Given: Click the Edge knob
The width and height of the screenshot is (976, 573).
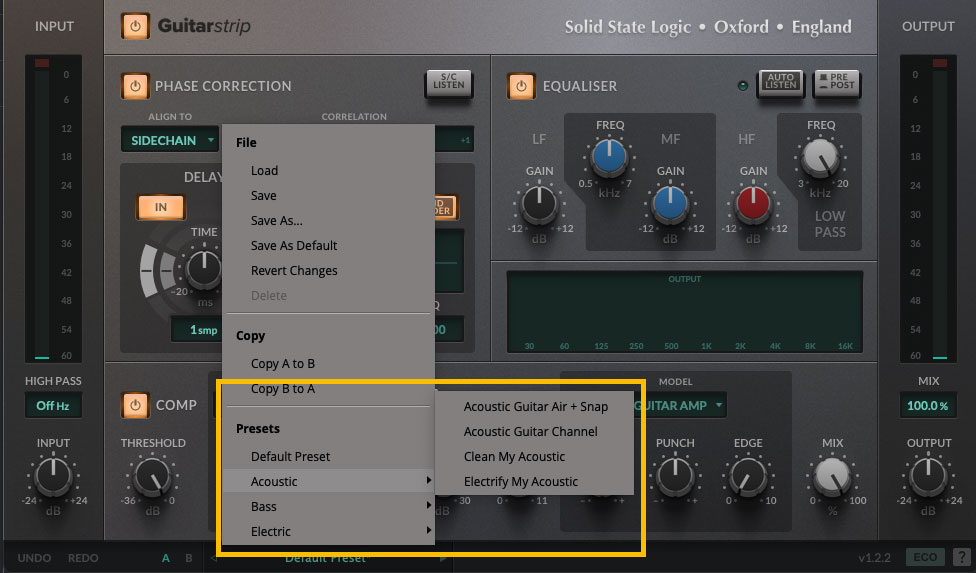Looking at the screenshot, I should coord(748,476).
